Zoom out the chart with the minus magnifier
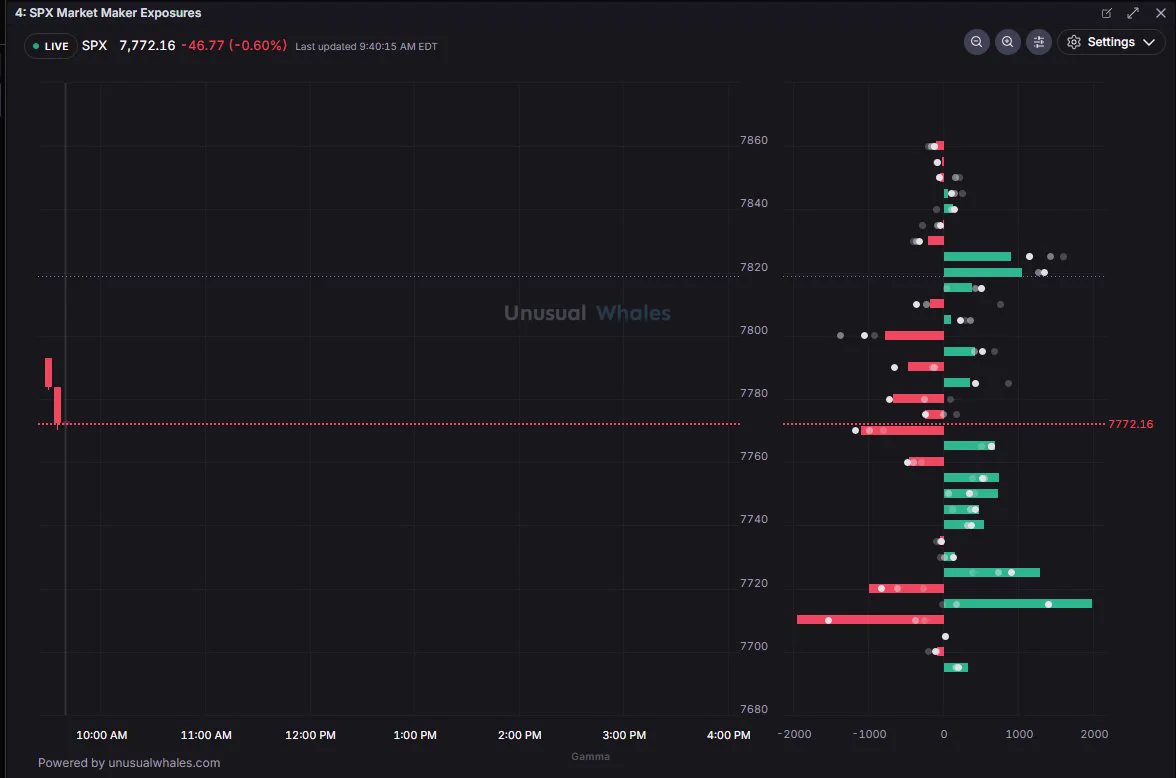The height and width of the screenshot is (778, 1176). point(976,42)
